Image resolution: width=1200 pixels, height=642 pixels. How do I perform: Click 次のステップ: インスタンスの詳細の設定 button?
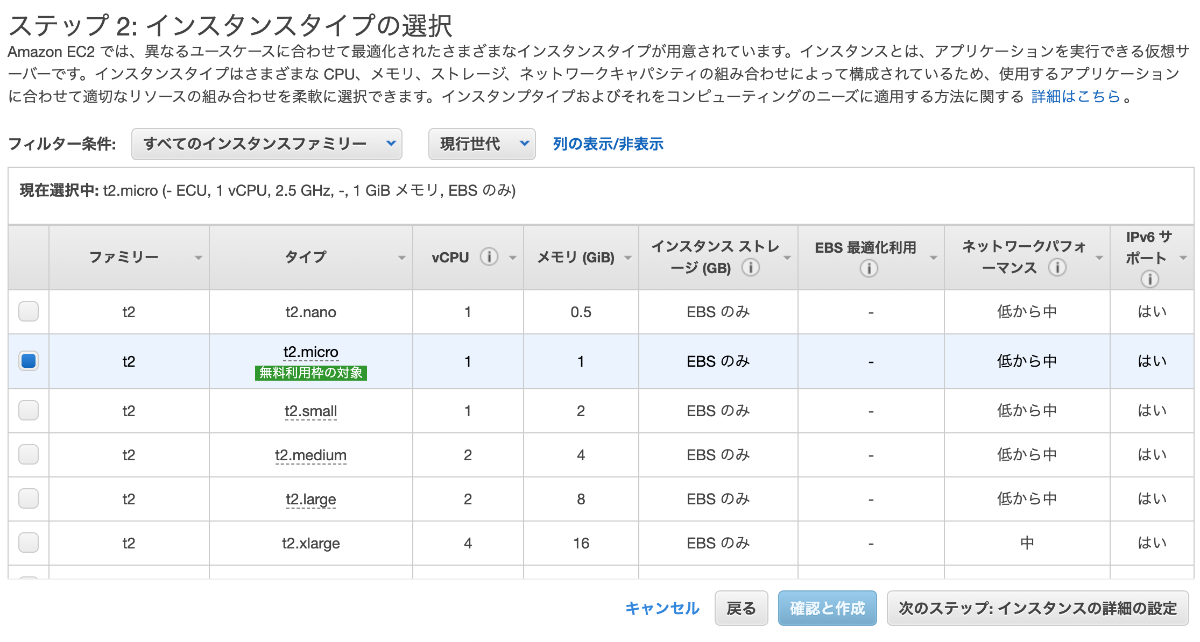click(x=1037, y=608)
